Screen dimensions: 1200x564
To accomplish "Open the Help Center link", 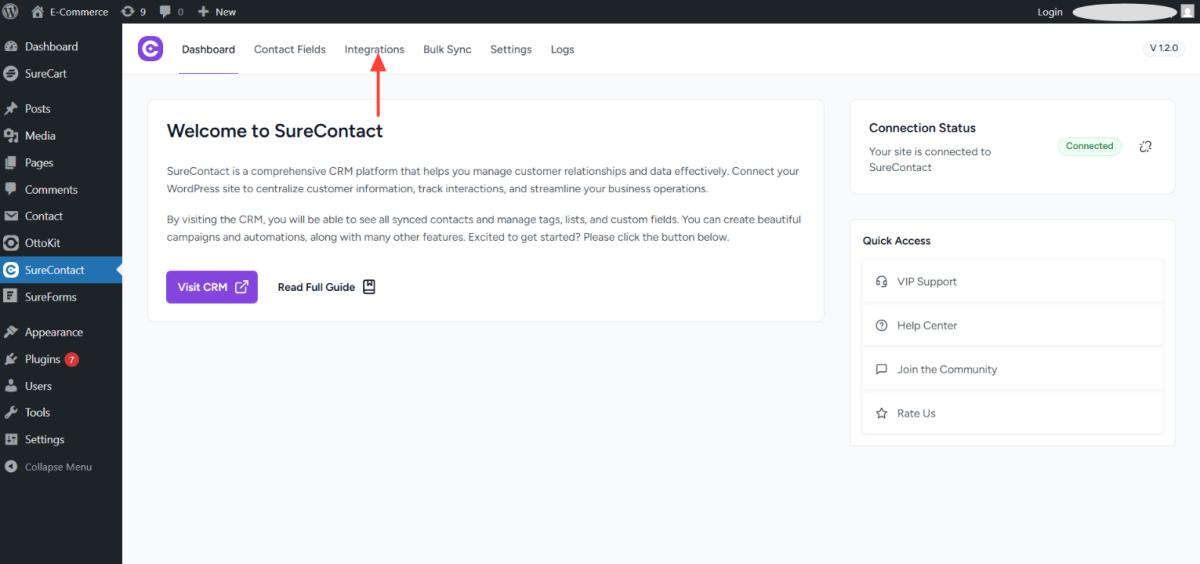I will click(927, 325).
